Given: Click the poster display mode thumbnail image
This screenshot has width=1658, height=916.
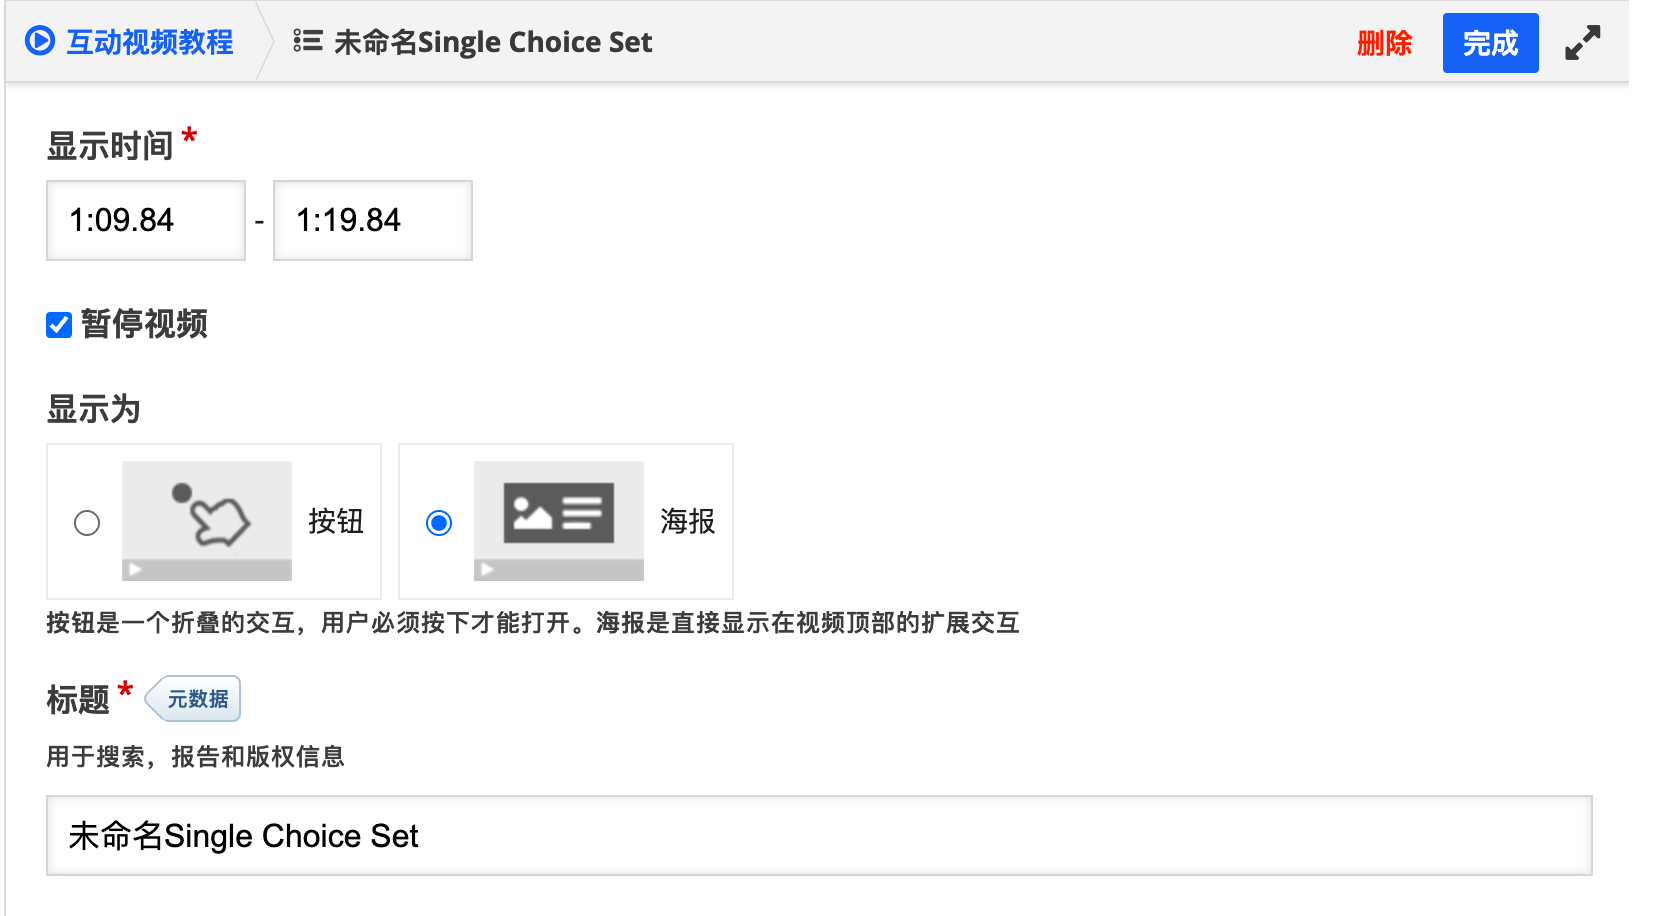Looking at the screenshot, I should 558,520.
